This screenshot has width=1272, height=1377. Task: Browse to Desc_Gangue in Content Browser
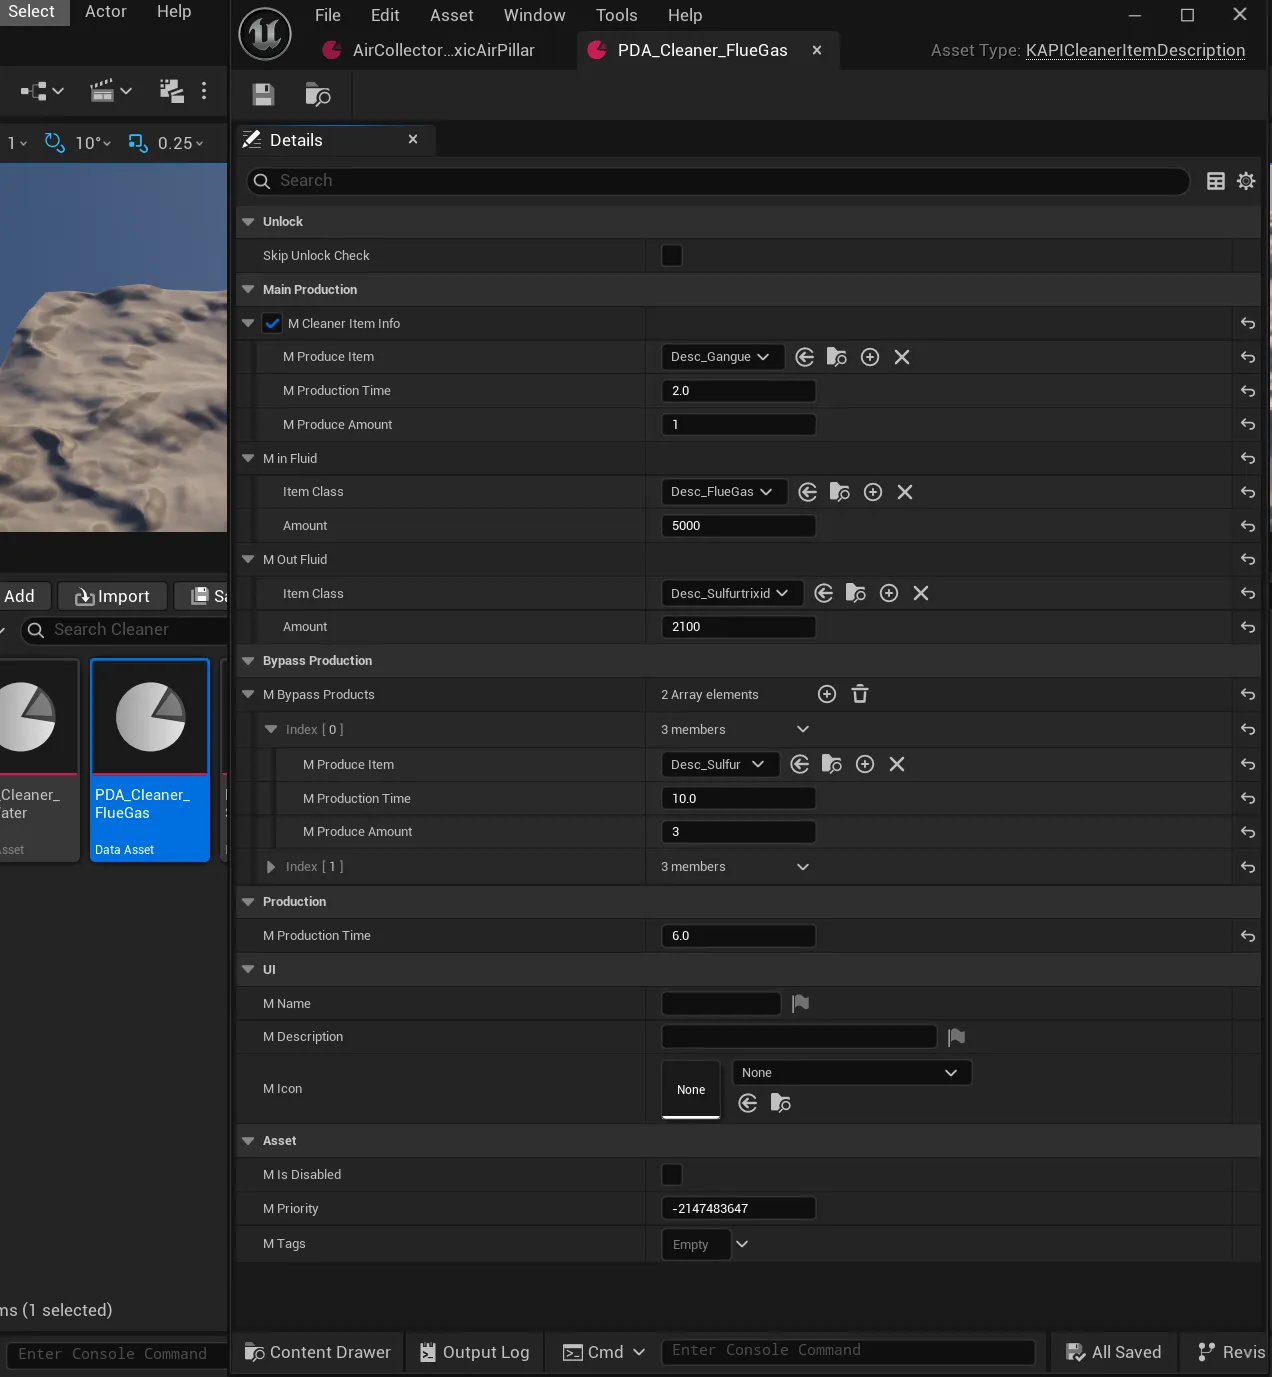[837, 357]
